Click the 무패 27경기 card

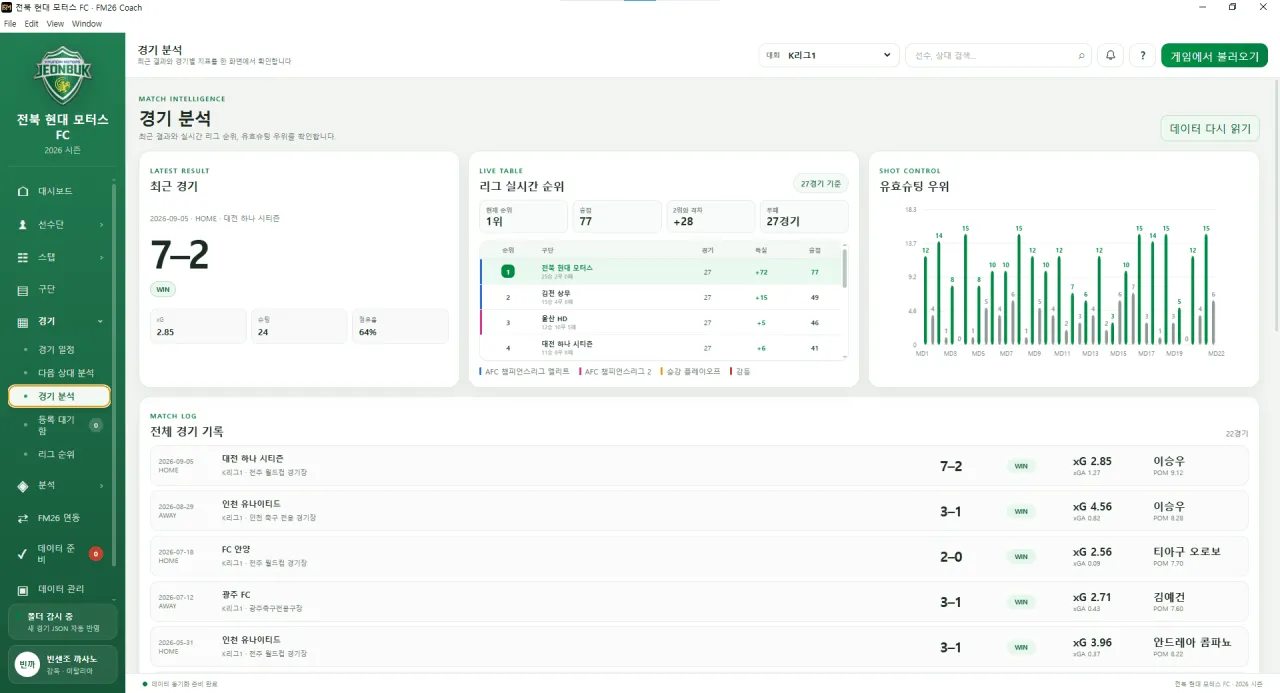(804, 216)
